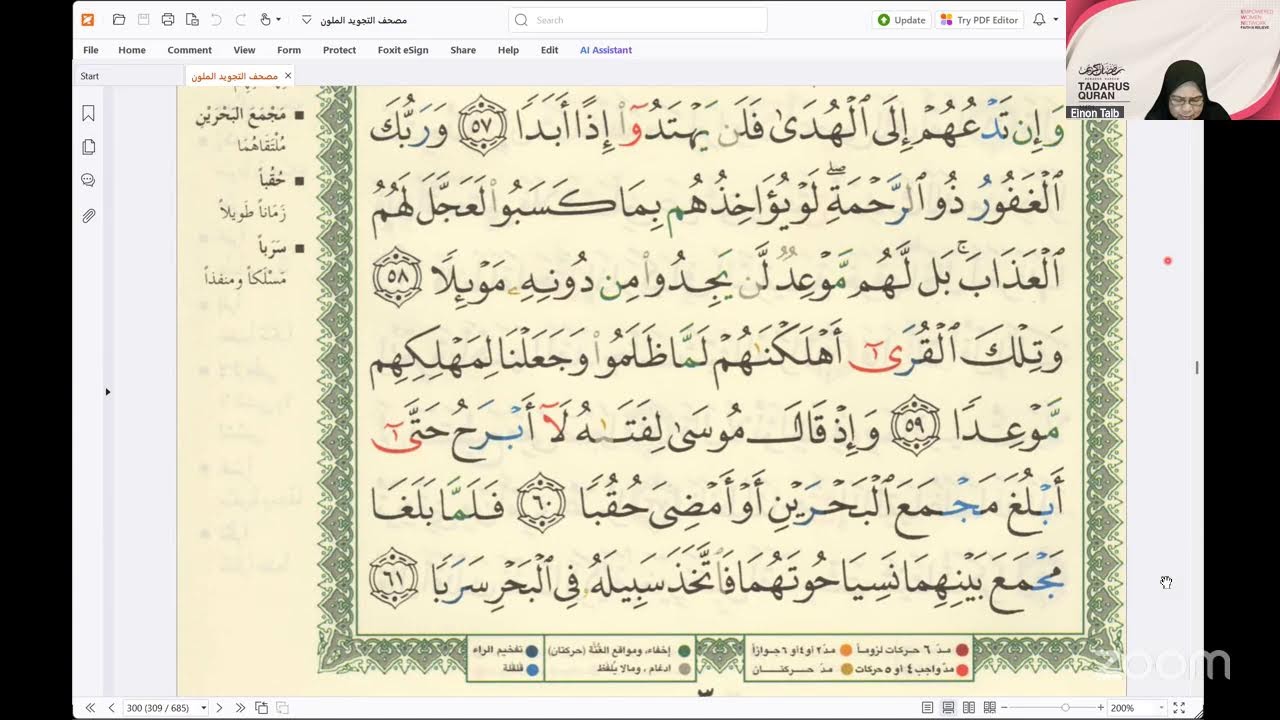The height and width of the screenshot is (720, 1280).
Task: Go to the last page
Action: (240, 708)
